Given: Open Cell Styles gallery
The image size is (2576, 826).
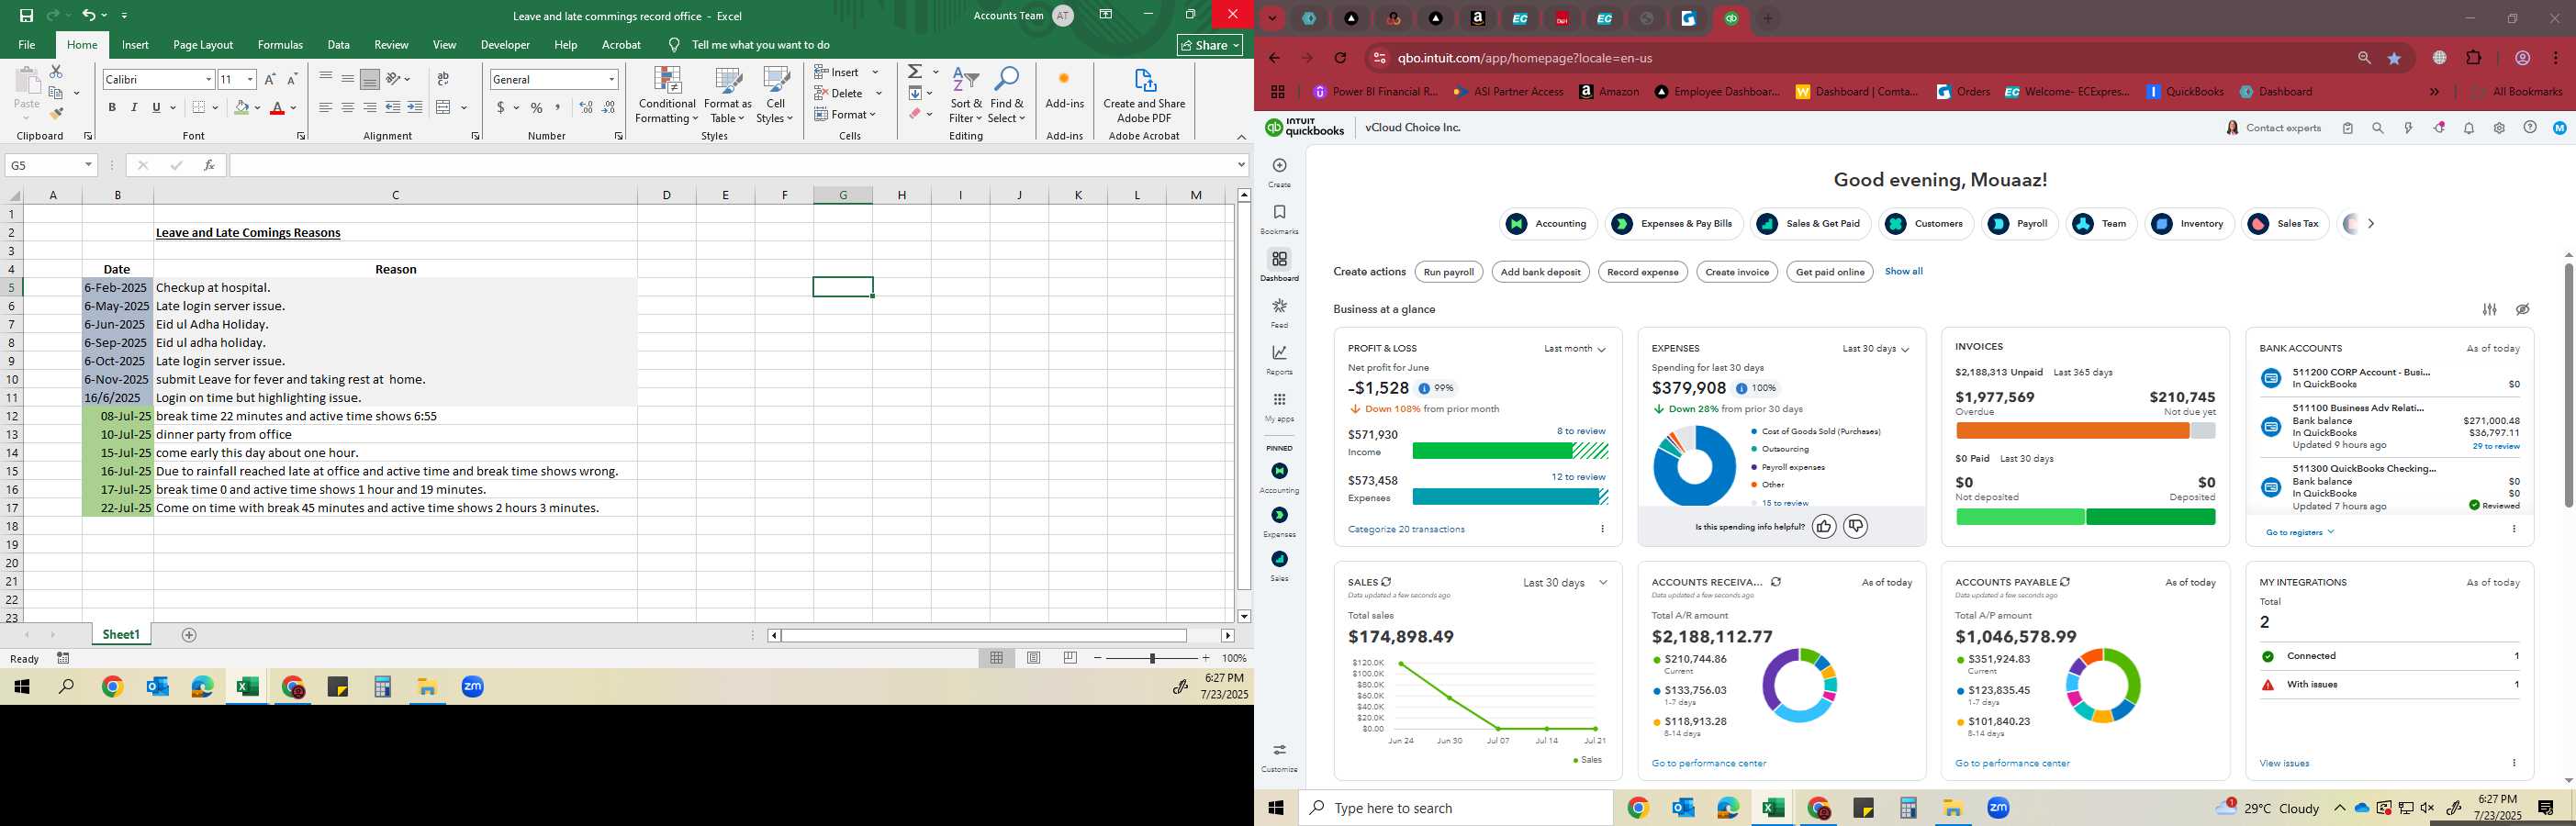Looking at the screenshot, I should pos(775,95).
